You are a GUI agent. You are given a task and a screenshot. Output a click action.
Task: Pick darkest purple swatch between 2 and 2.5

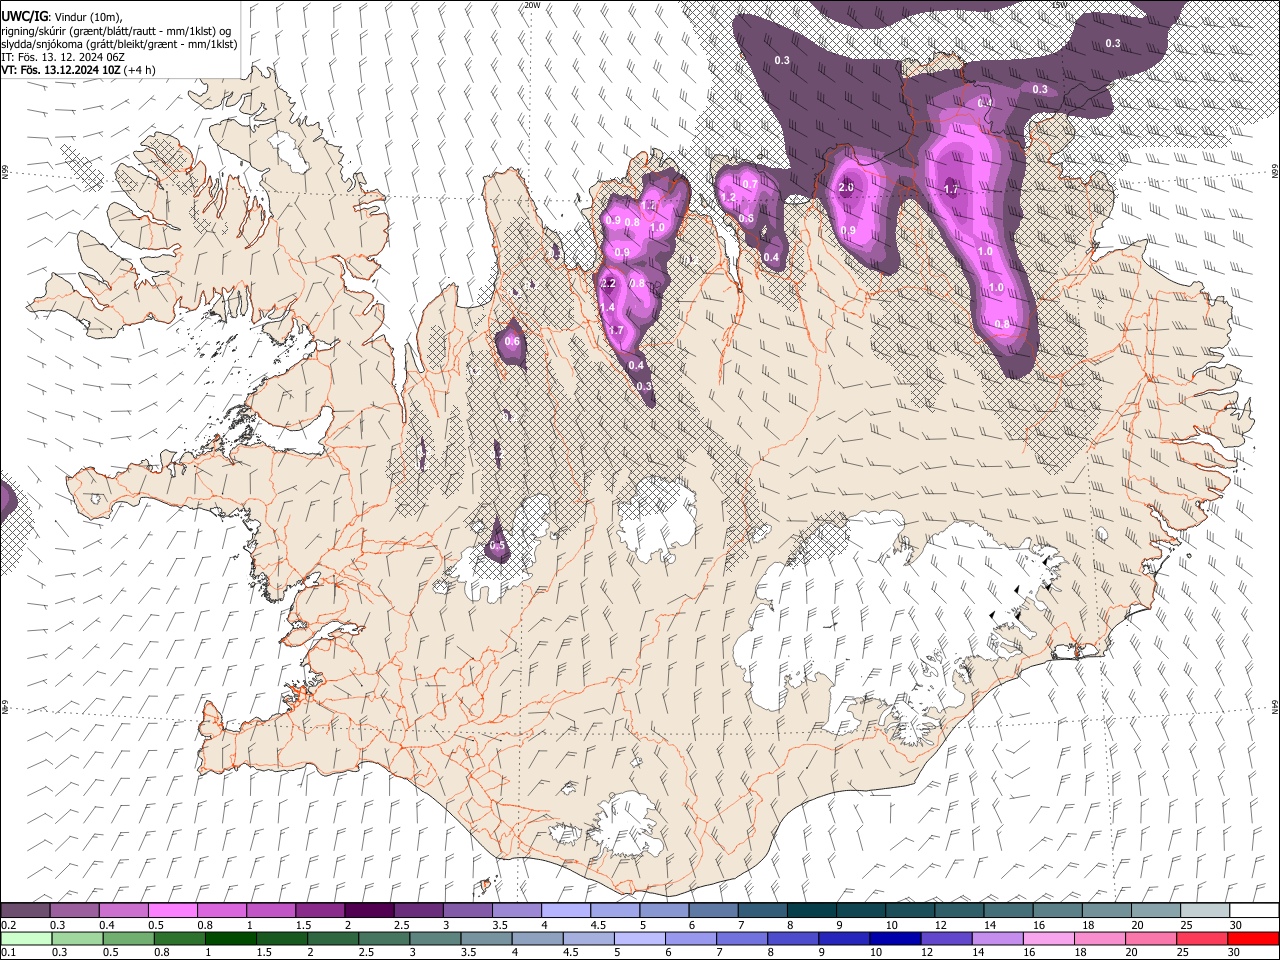[x=369, y=911]
